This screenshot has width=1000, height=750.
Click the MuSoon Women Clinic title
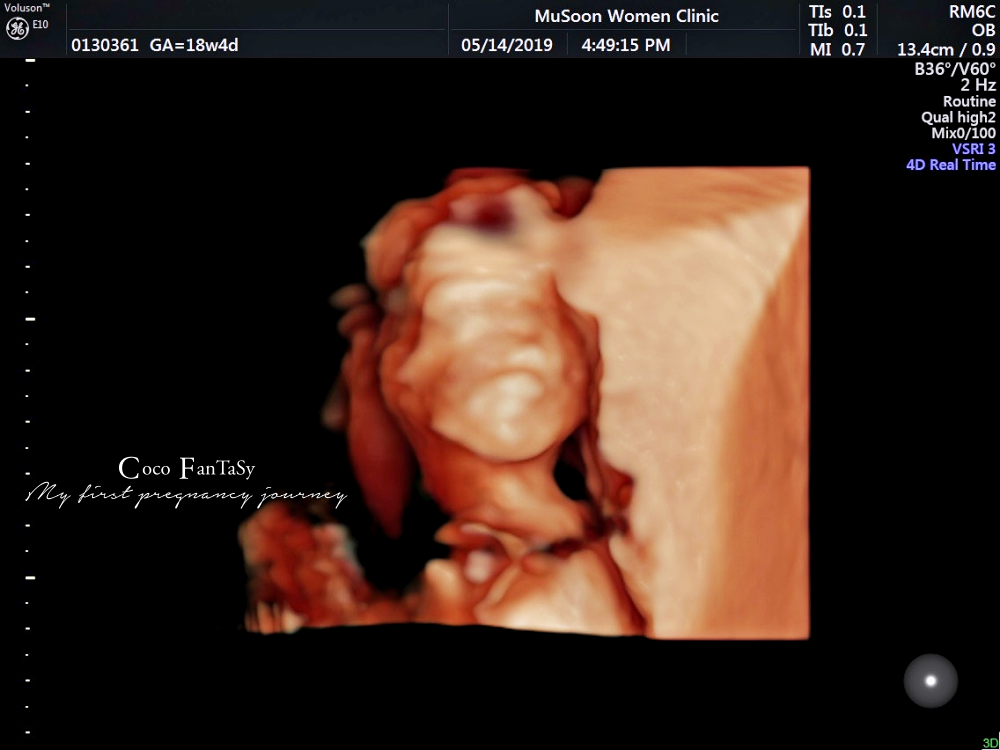point(626,16)
